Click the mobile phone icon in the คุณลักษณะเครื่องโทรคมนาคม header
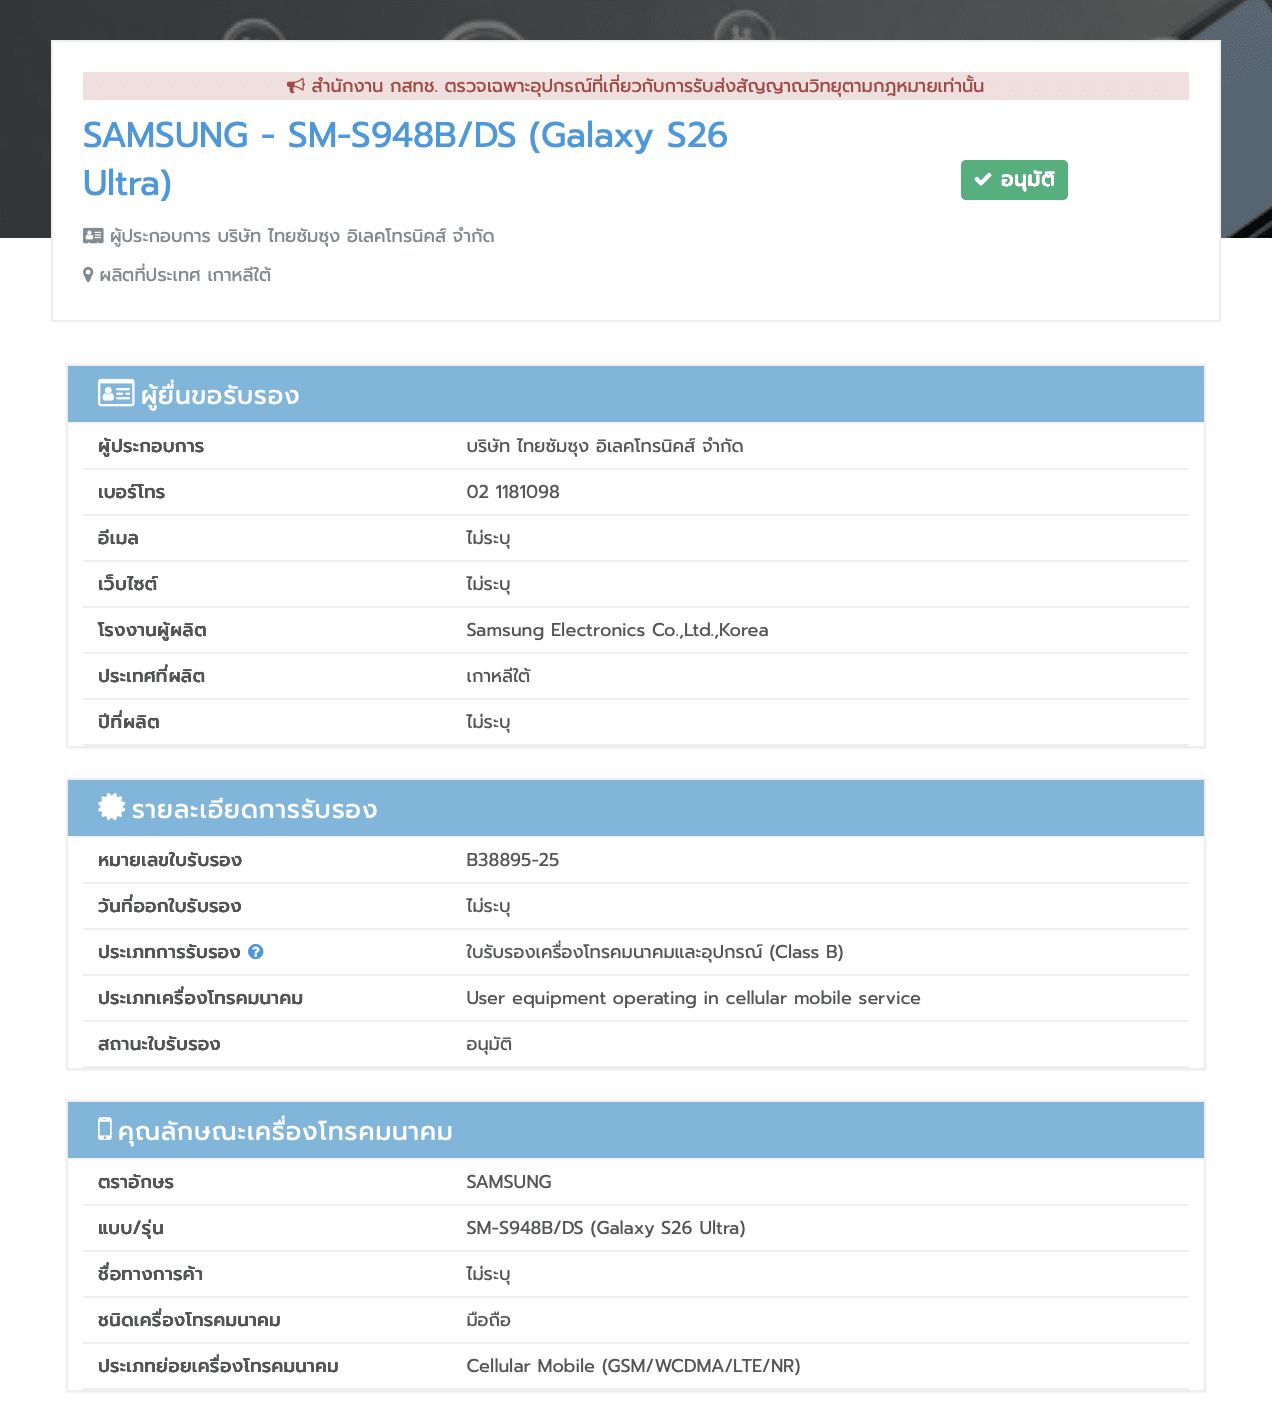The height and width of the screenshot is (1412, 1272). pyautogui.click(x=105, y=1129)
